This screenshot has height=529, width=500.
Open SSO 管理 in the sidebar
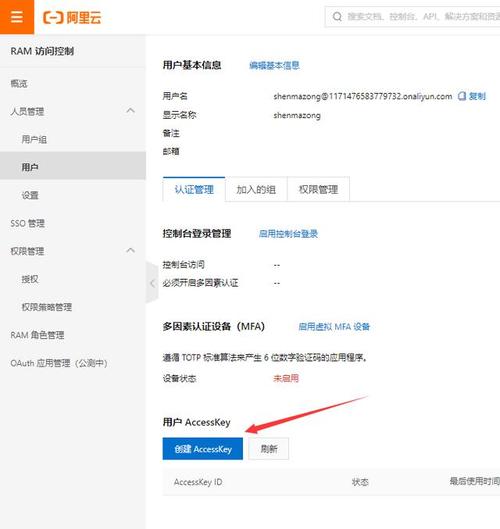coord(27,223)
